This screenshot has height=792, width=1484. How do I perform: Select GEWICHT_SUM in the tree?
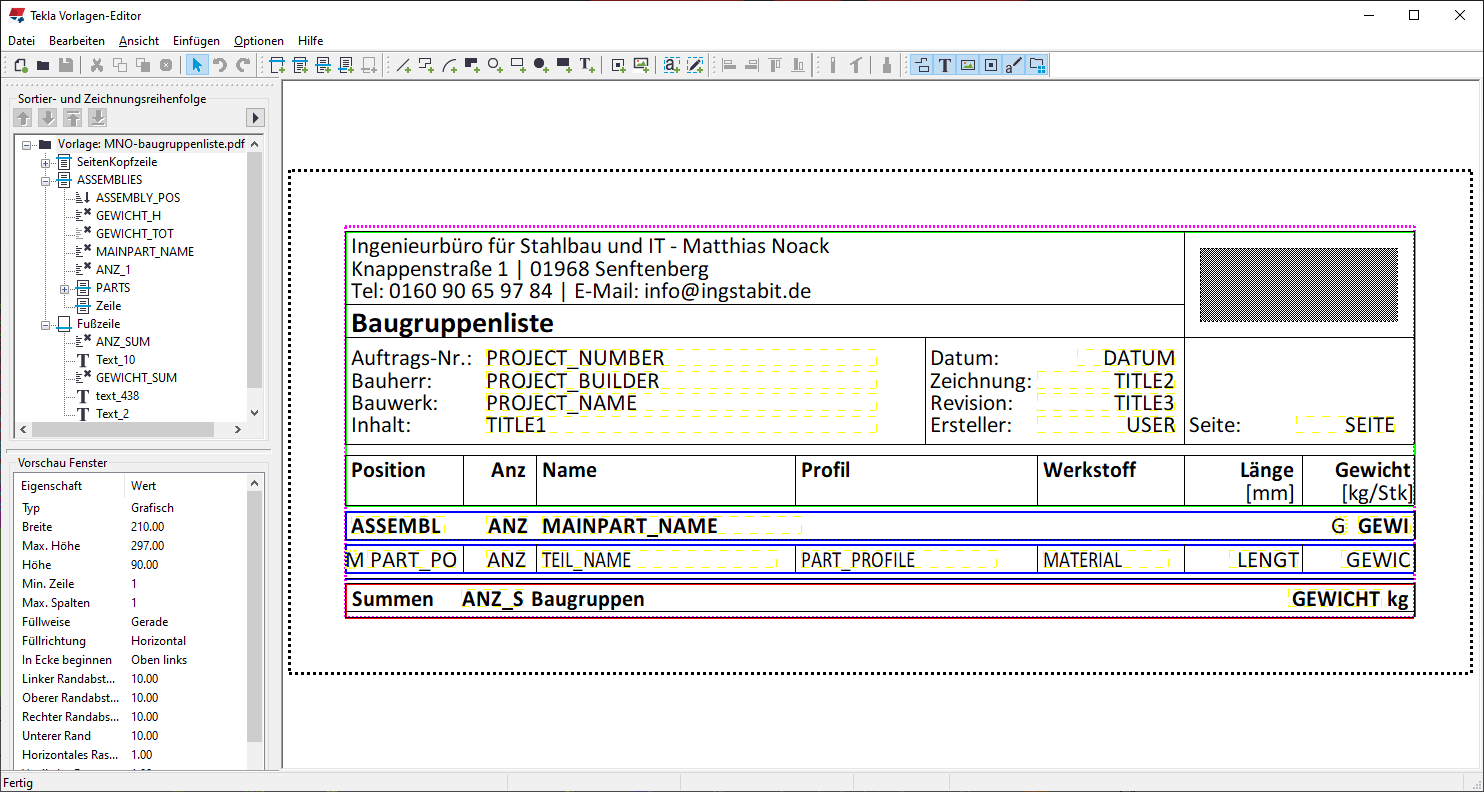pyautogui.click(x=136, y=378)
